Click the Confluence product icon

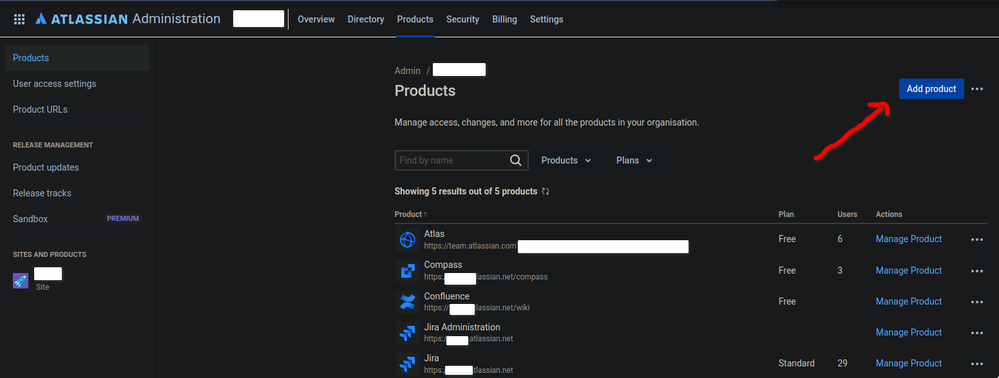click(x=407, y=302)
